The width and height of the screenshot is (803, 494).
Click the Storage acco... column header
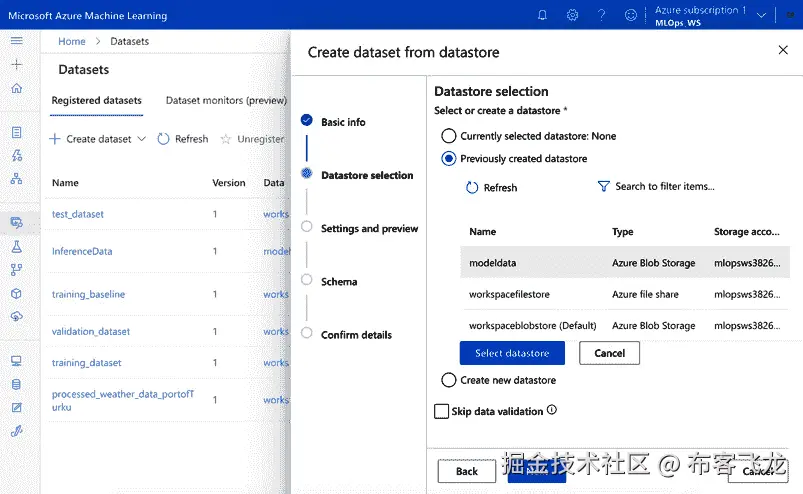pyautogui.click(x=747, y=231)
